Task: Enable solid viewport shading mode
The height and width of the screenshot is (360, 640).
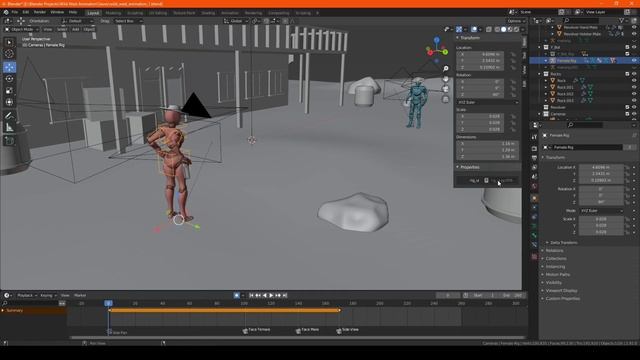Action: (503, 29)
